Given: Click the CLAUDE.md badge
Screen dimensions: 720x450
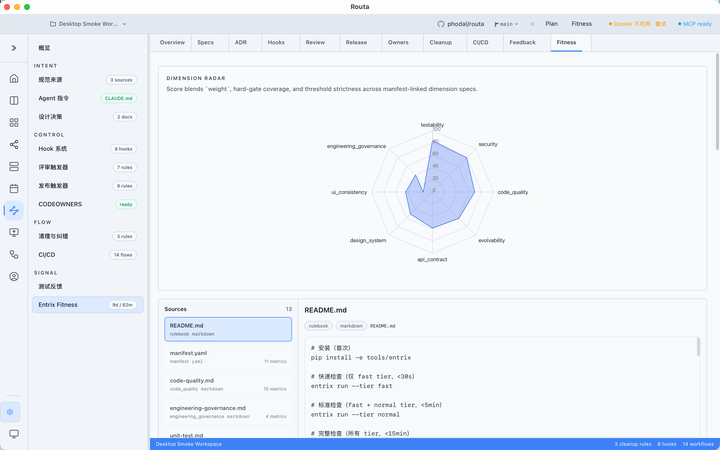Looking at the screenshot, I should coord(118,98).
